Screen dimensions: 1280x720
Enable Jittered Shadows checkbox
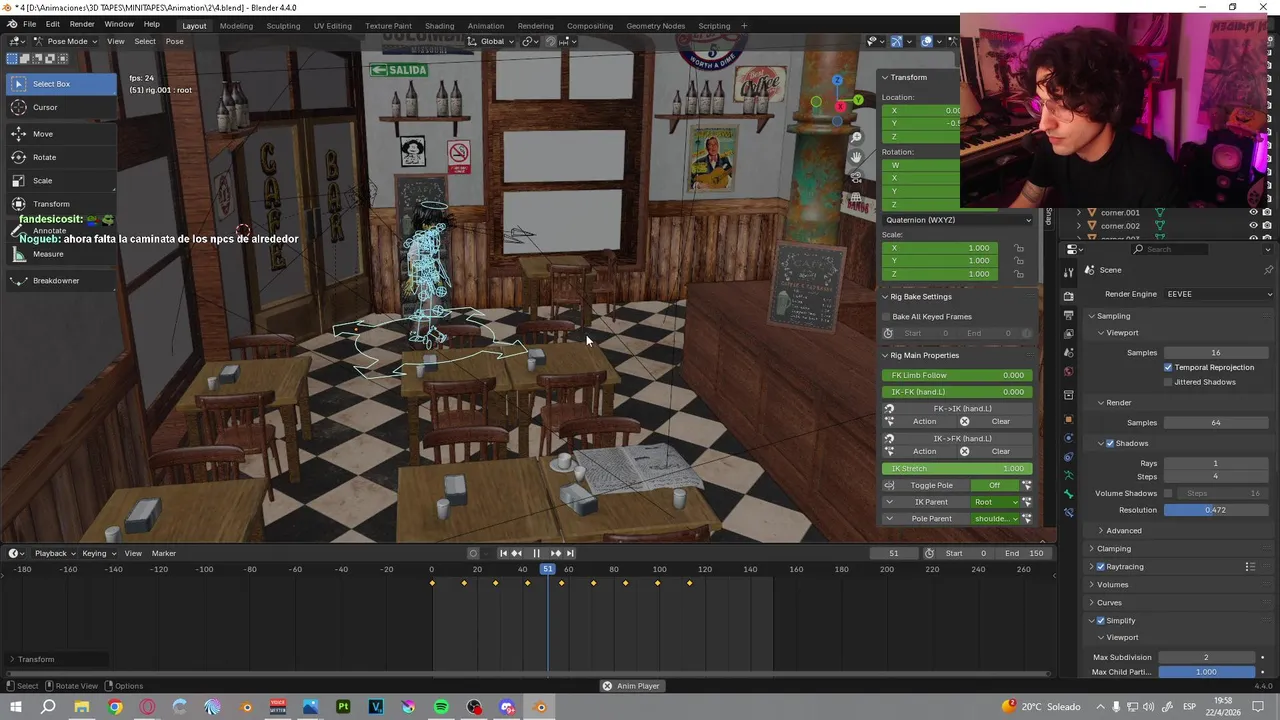1168,382
